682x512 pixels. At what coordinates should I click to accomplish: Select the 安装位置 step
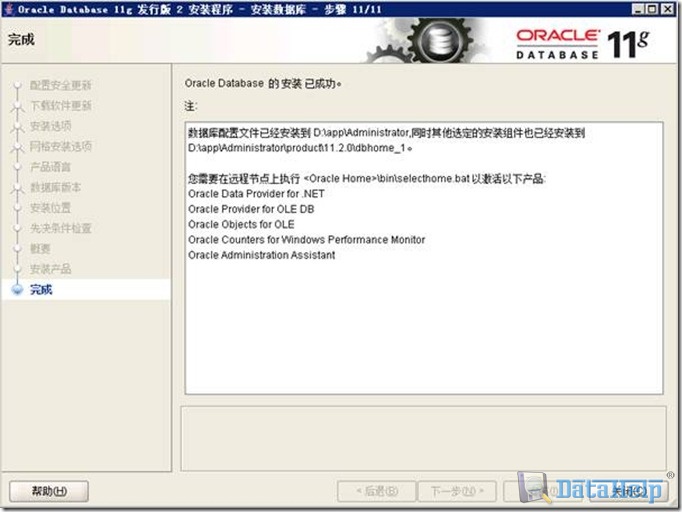50,208
